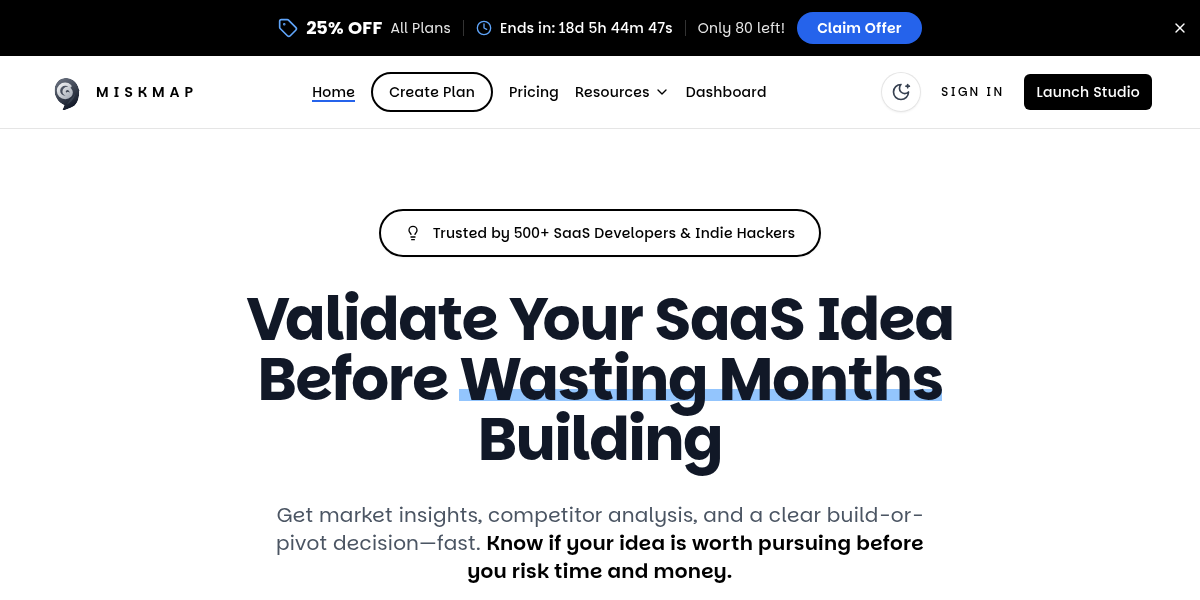Click the Miskmap logo icon
1200x600 pixels.
coord(67,92)
